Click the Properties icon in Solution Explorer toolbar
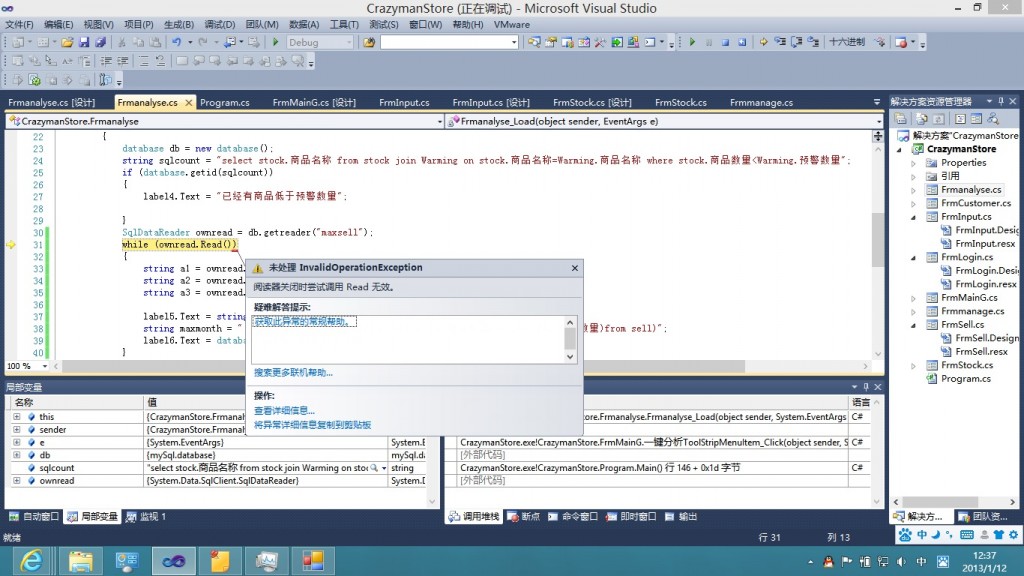Image resolution: width=1024 pixels, height=576 pixels. [900, 119]
